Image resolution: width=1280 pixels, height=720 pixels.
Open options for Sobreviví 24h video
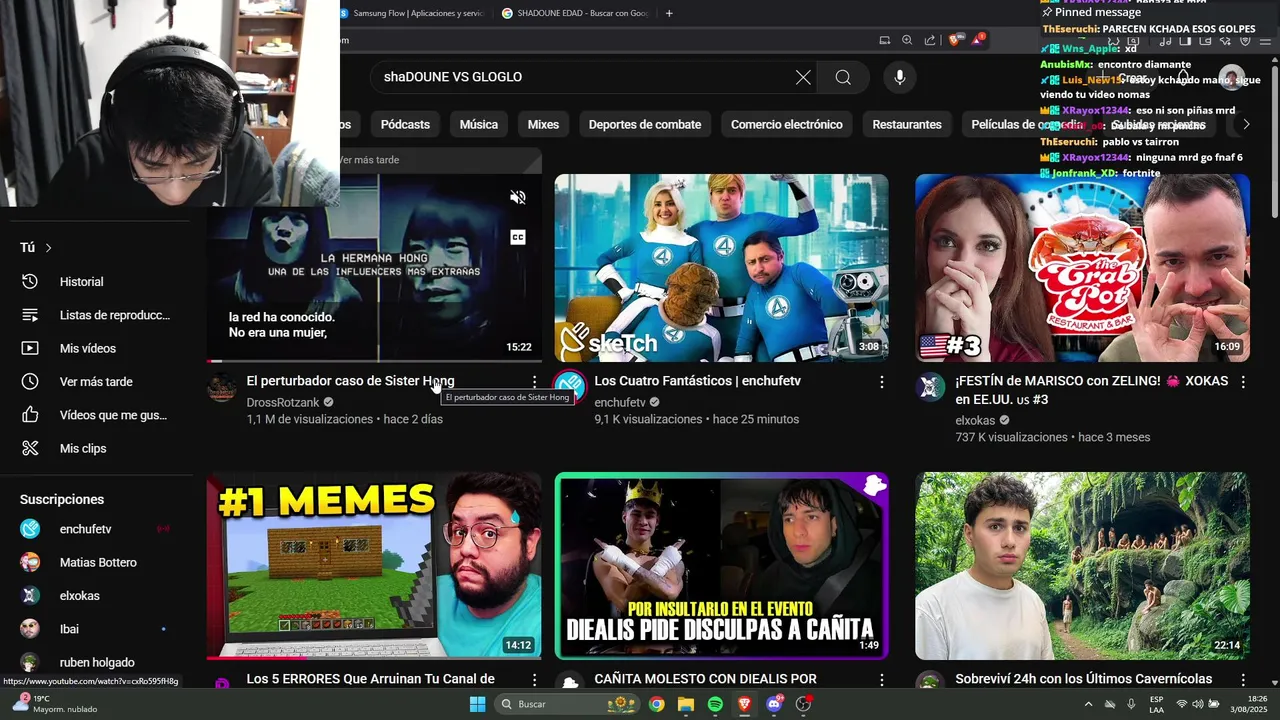(x=1243, y=680)
